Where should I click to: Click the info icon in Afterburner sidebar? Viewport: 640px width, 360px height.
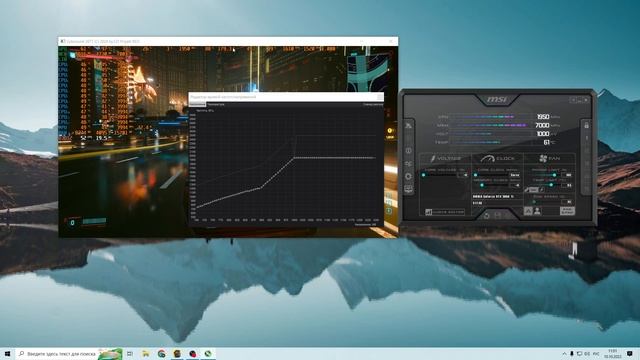coord(408,151)
